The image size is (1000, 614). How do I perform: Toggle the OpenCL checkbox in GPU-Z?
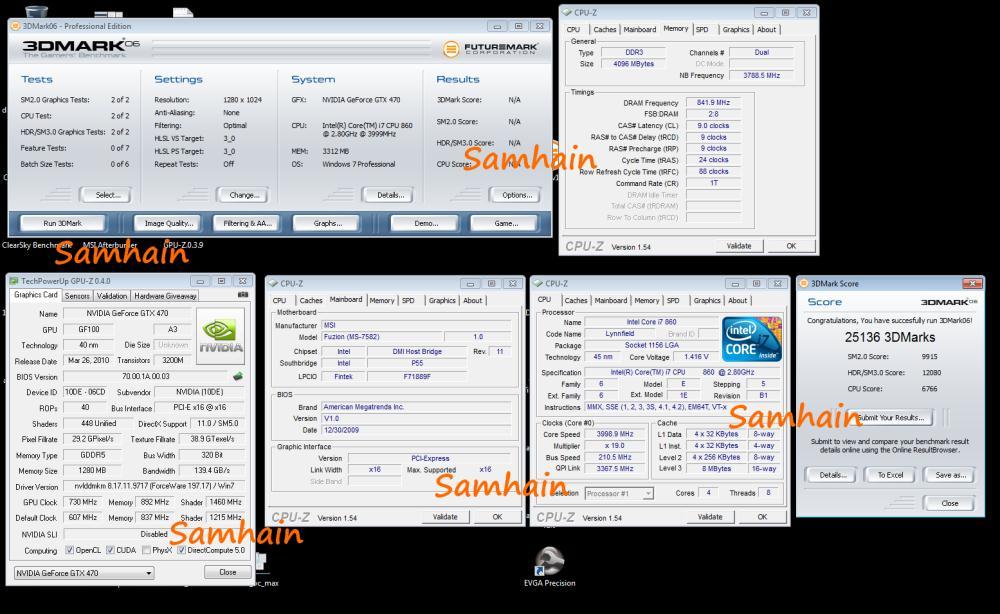pos(70,550)
